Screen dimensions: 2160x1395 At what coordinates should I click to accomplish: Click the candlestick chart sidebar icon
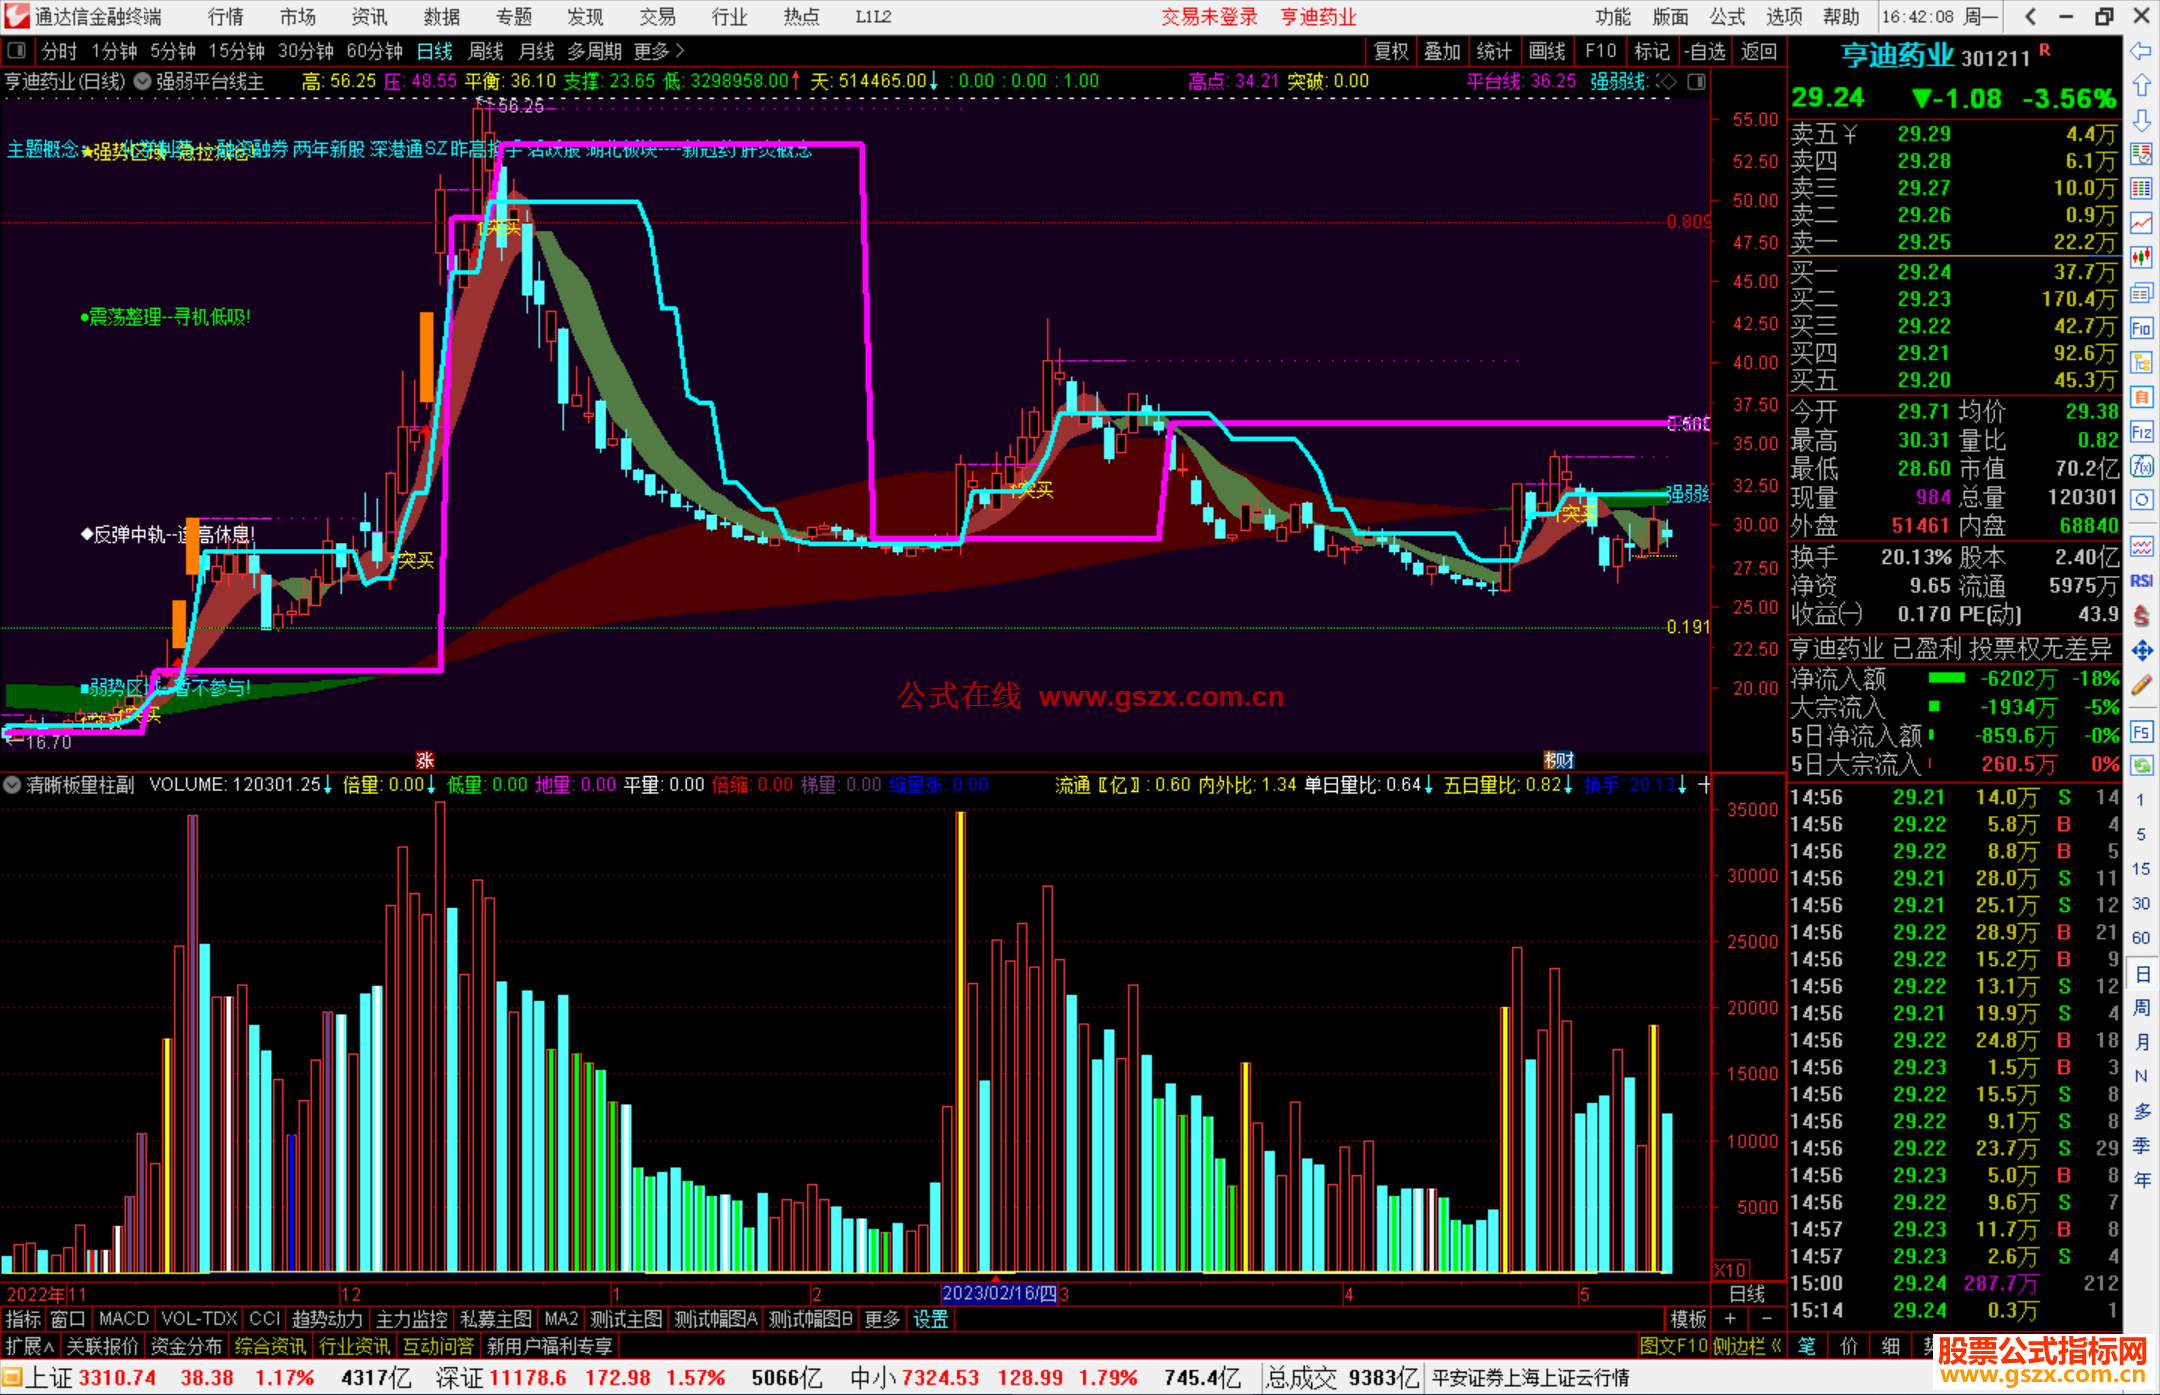(x=2141, y=258)
